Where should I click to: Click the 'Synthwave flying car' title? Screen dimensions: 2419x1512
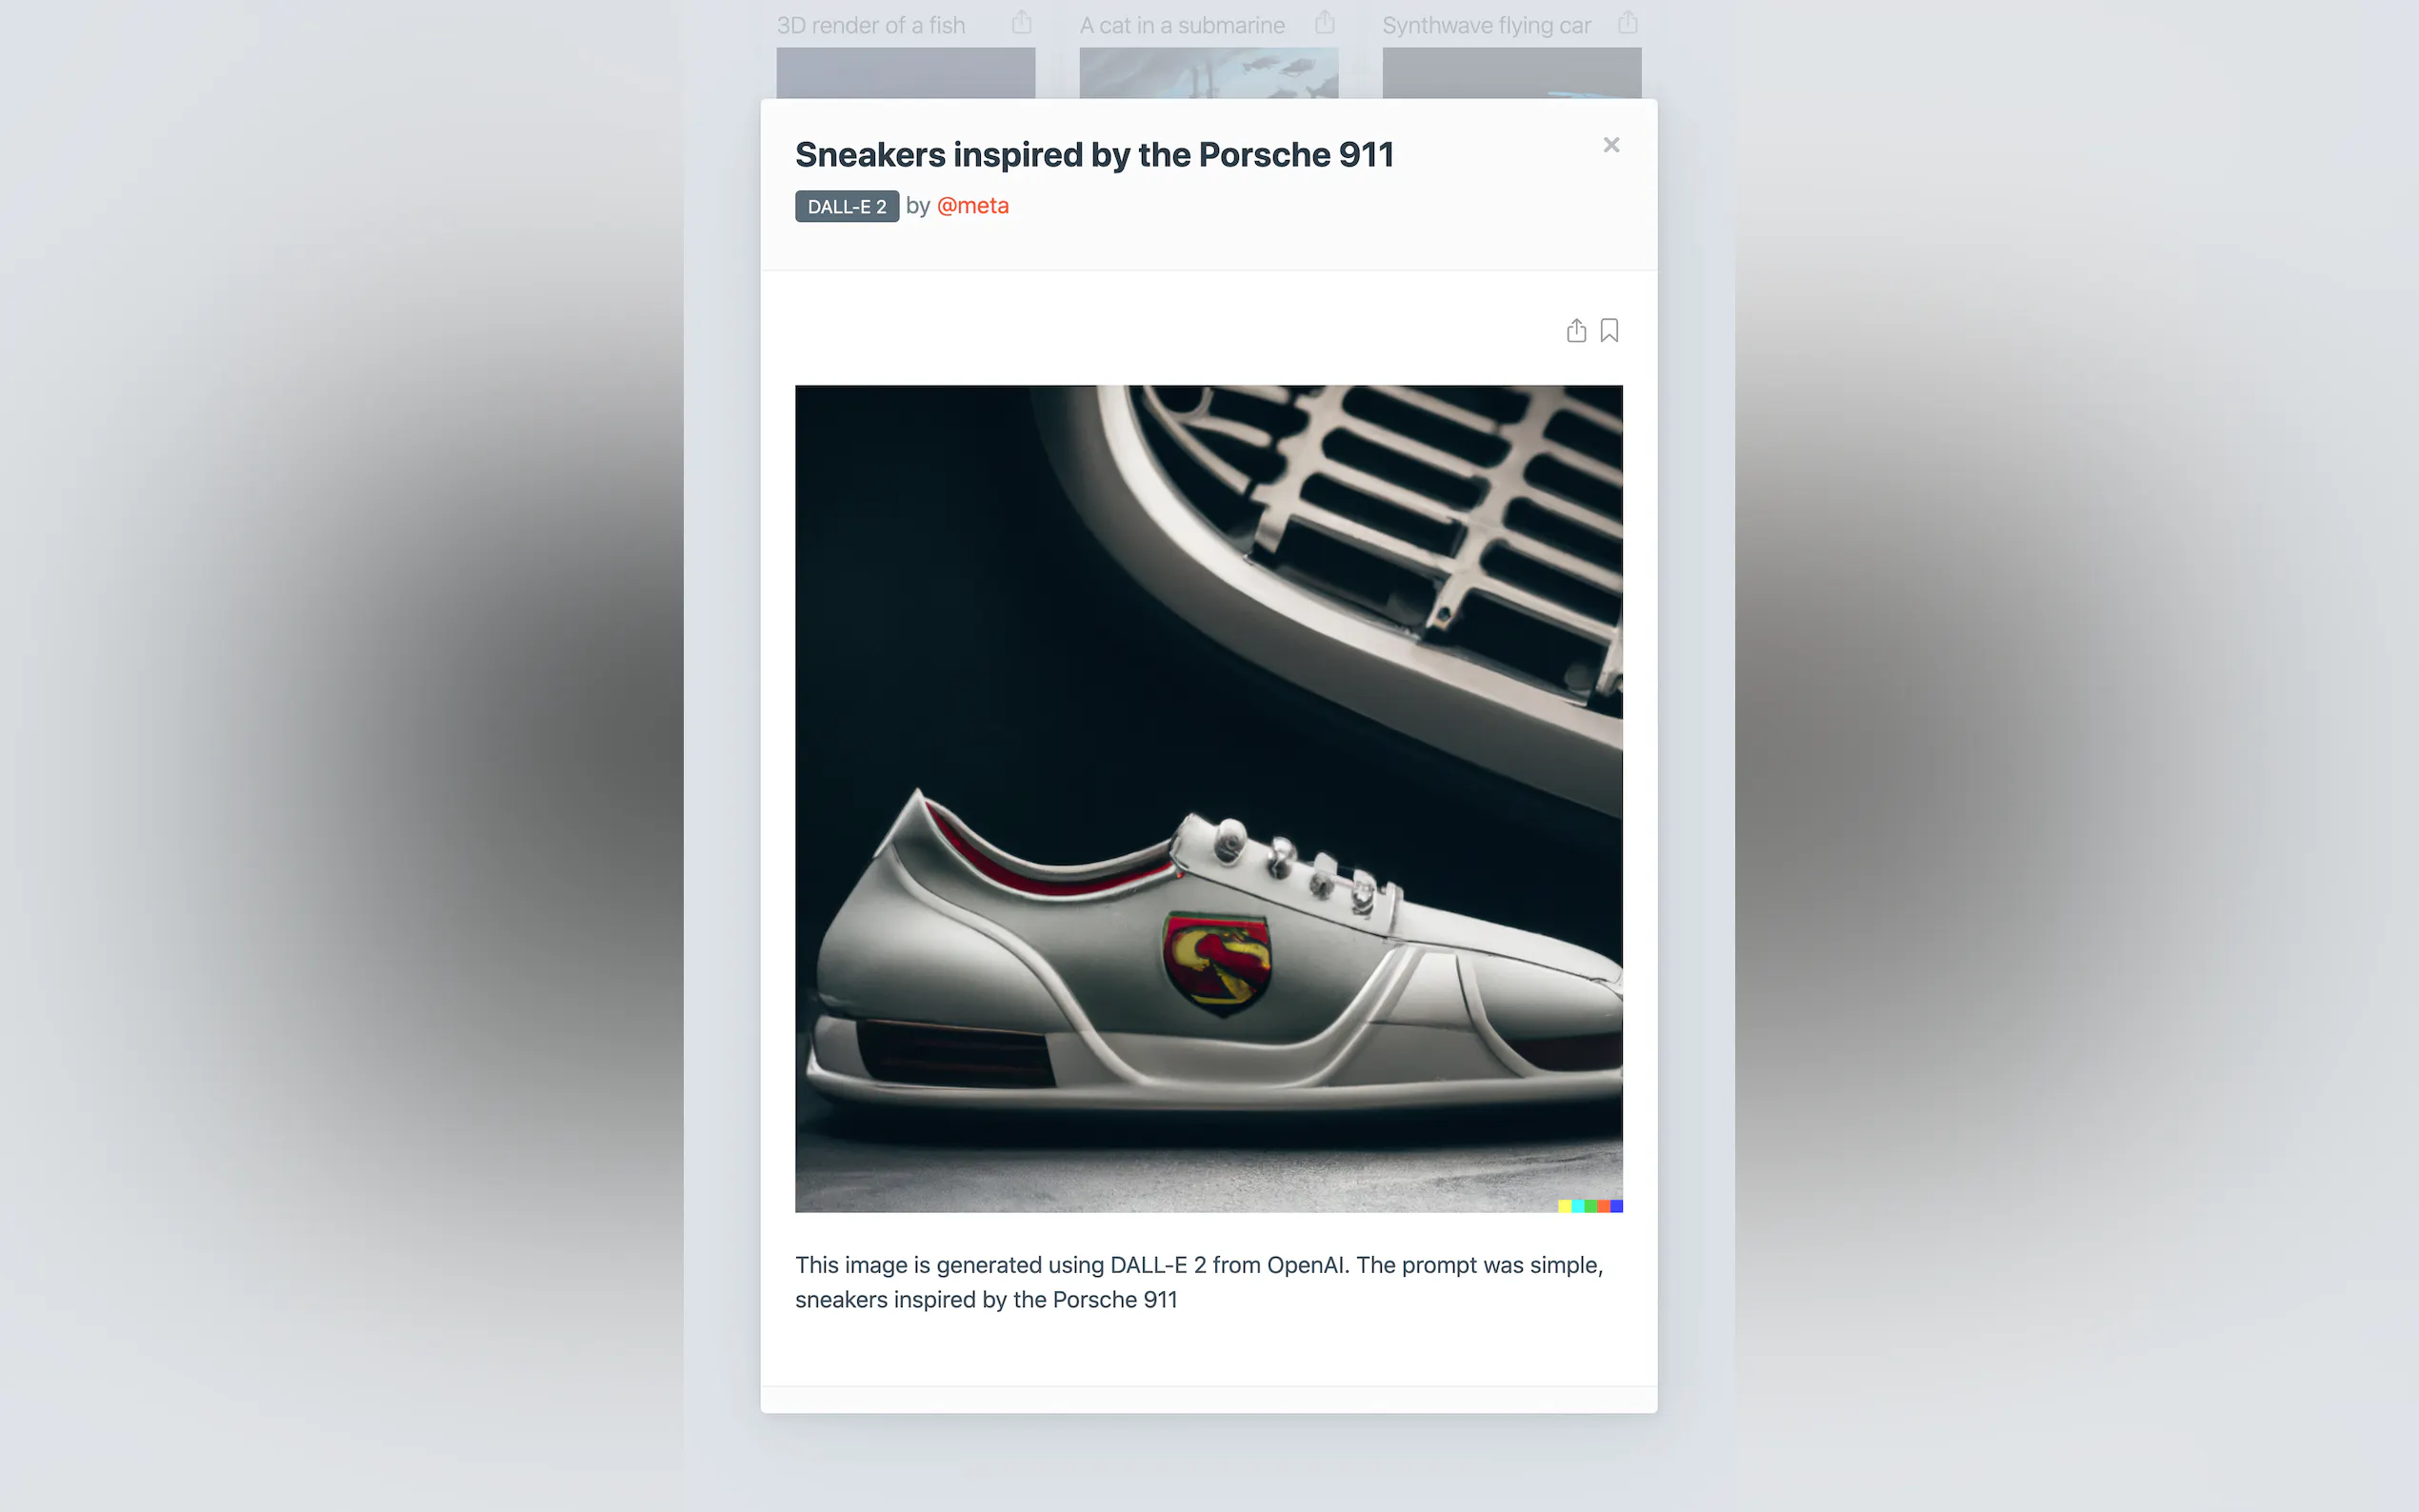pos(1486,25)
